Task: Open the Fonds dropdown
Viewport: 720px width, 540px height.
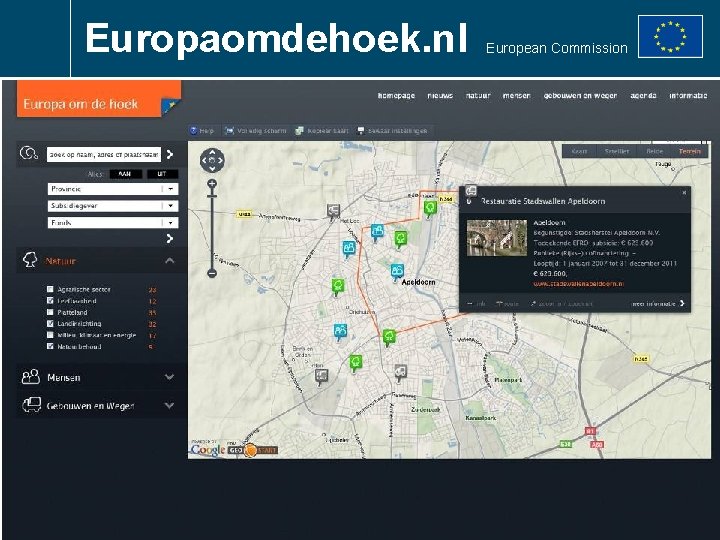Action: [113, 223]
